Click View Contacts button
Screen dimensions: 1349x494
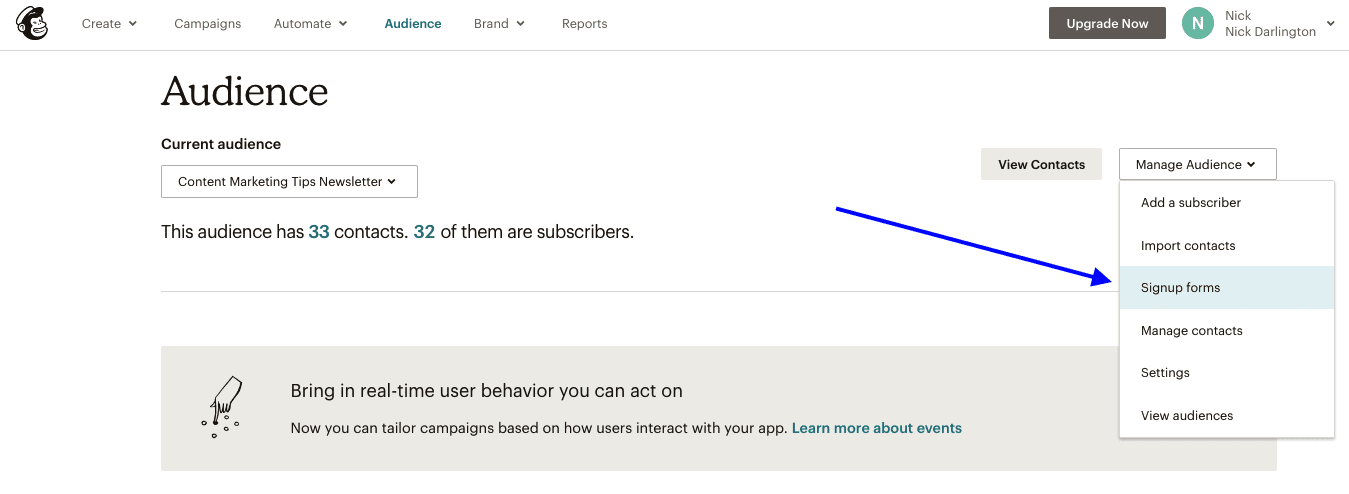tap(1041, 164)
